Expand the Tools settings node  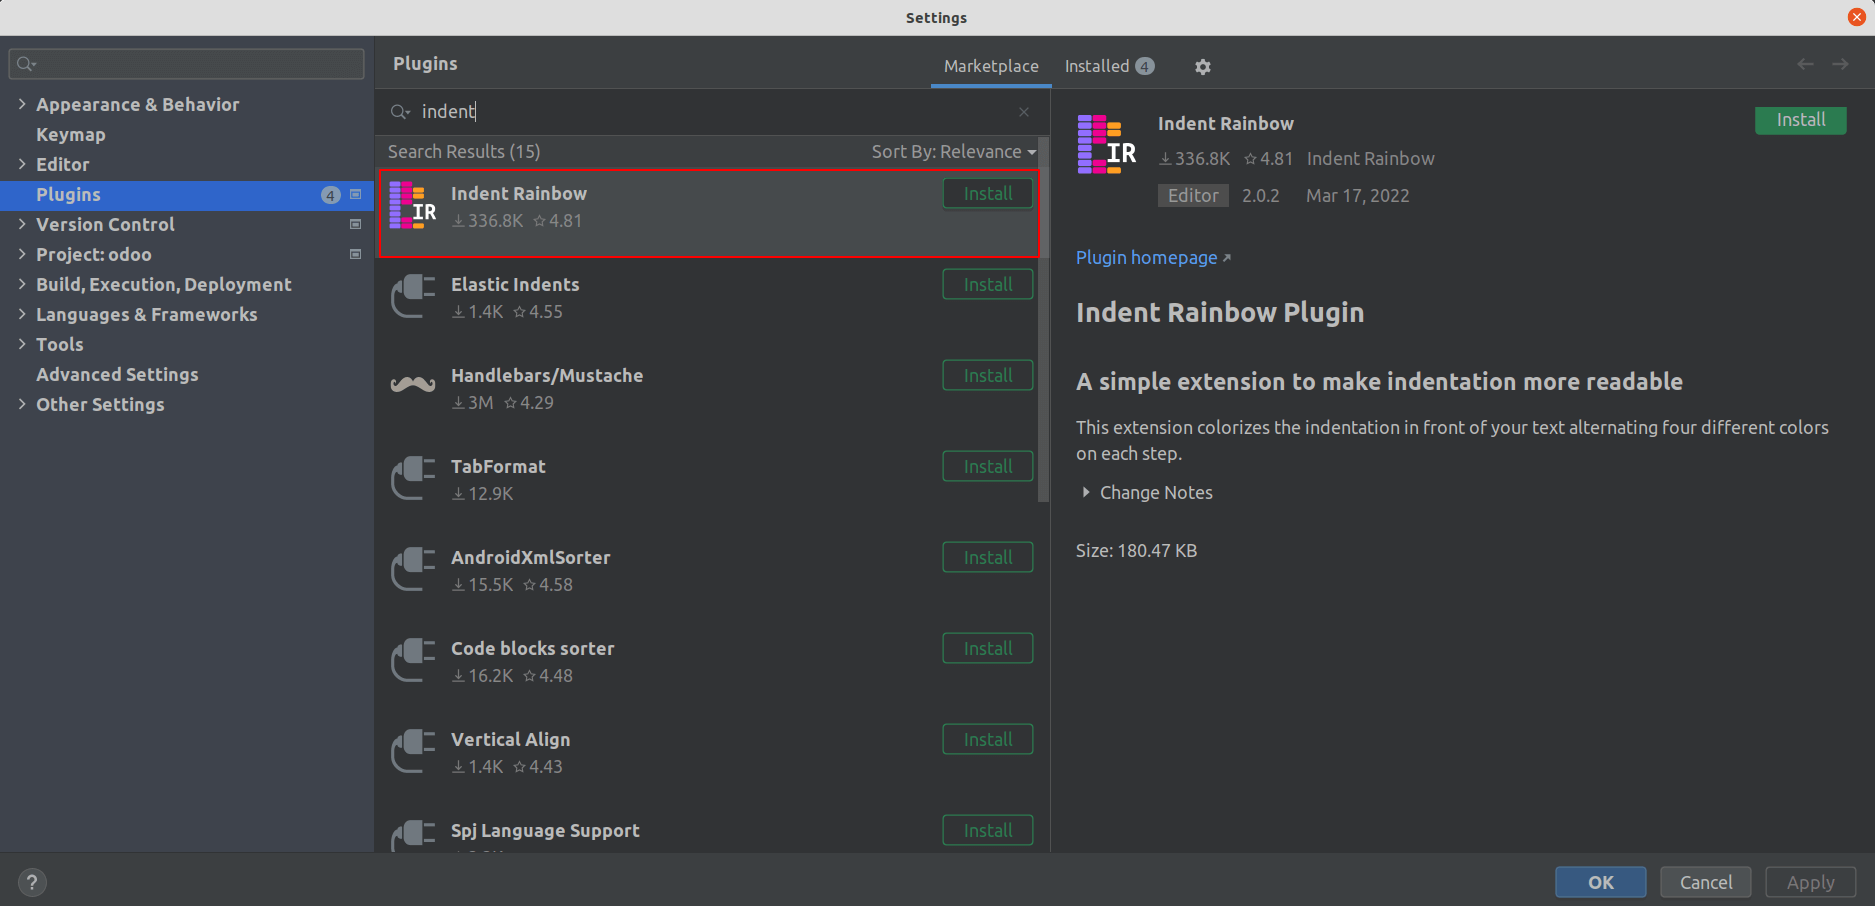pyautogui.click(x=22, y=344)
